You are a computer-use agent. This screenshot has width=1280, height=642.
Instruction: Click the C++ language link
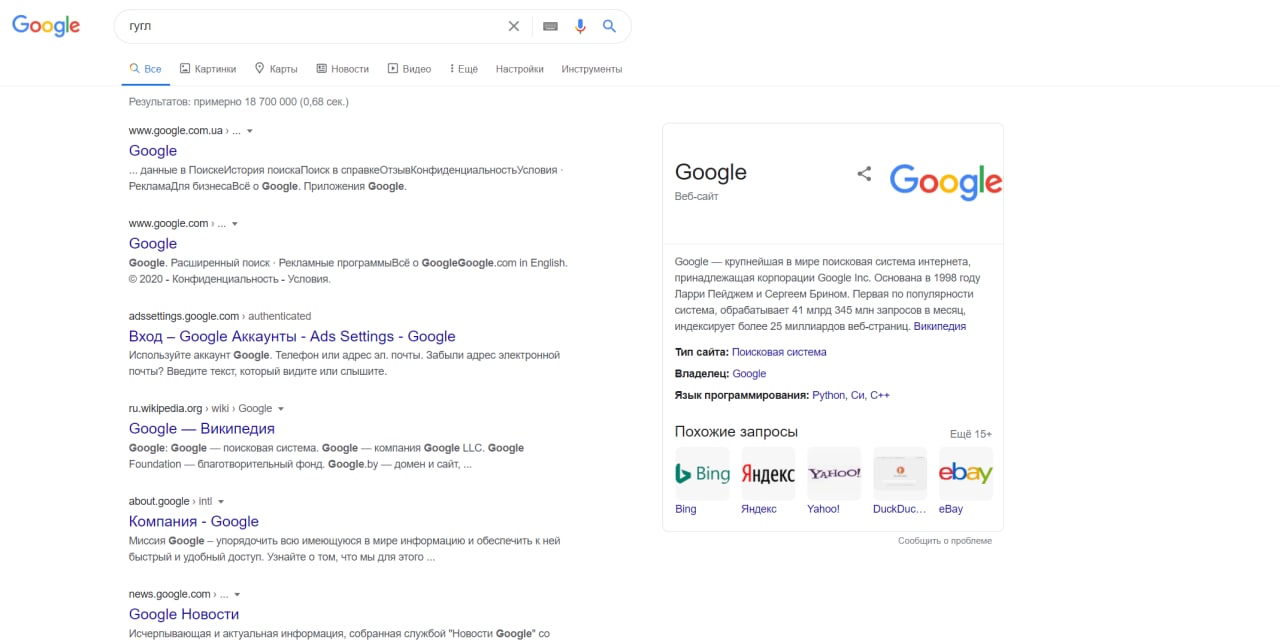[880, 395]
